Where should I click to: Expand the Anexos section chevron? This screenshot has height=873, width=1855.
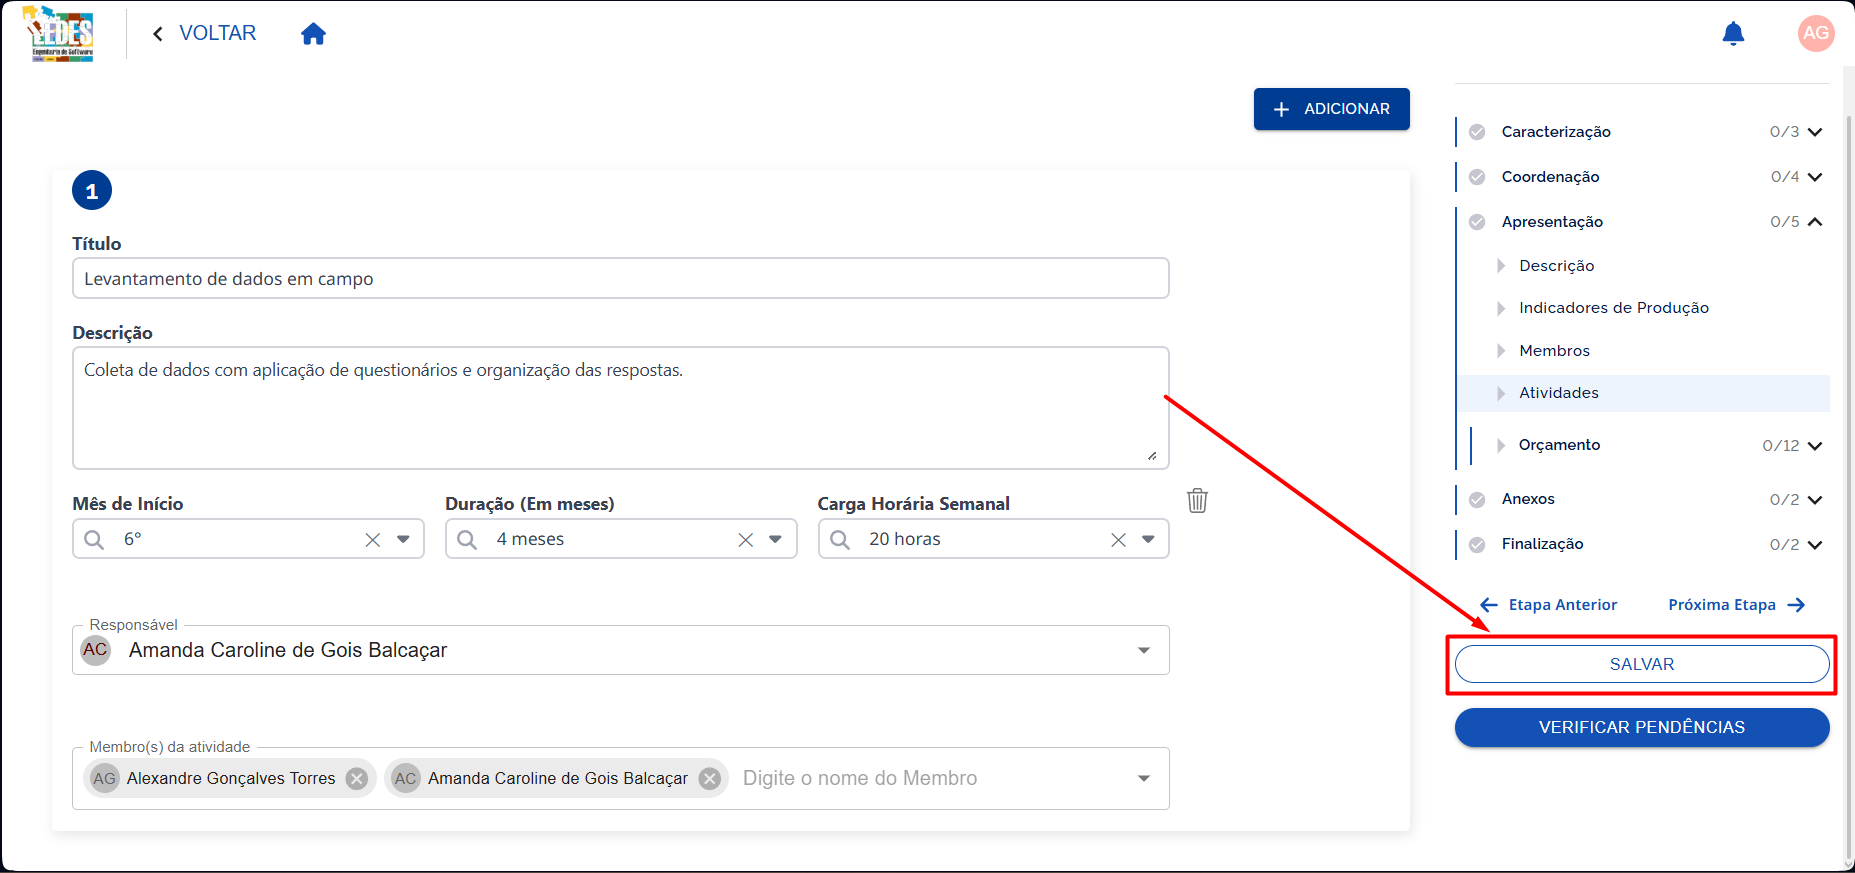[x=1815, y=500]
